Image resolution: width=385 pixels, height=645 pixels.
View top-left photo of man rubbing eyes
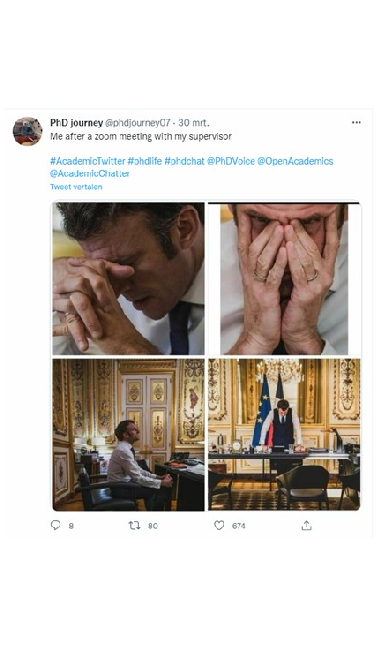click(128, 278)
